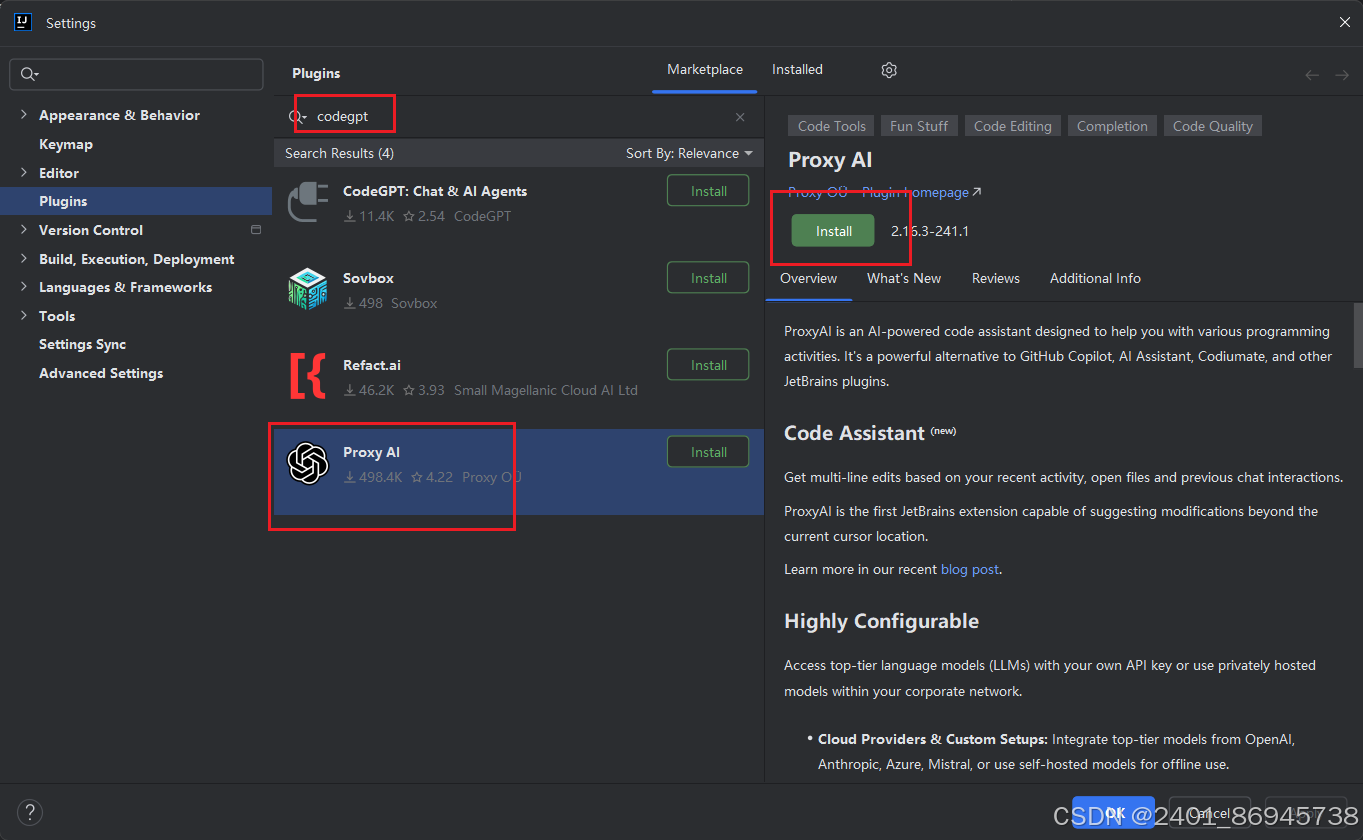The width and height of the screenshot is (1363, 840).
Task: Expand the Tools settings node
Action: point(23,316)
